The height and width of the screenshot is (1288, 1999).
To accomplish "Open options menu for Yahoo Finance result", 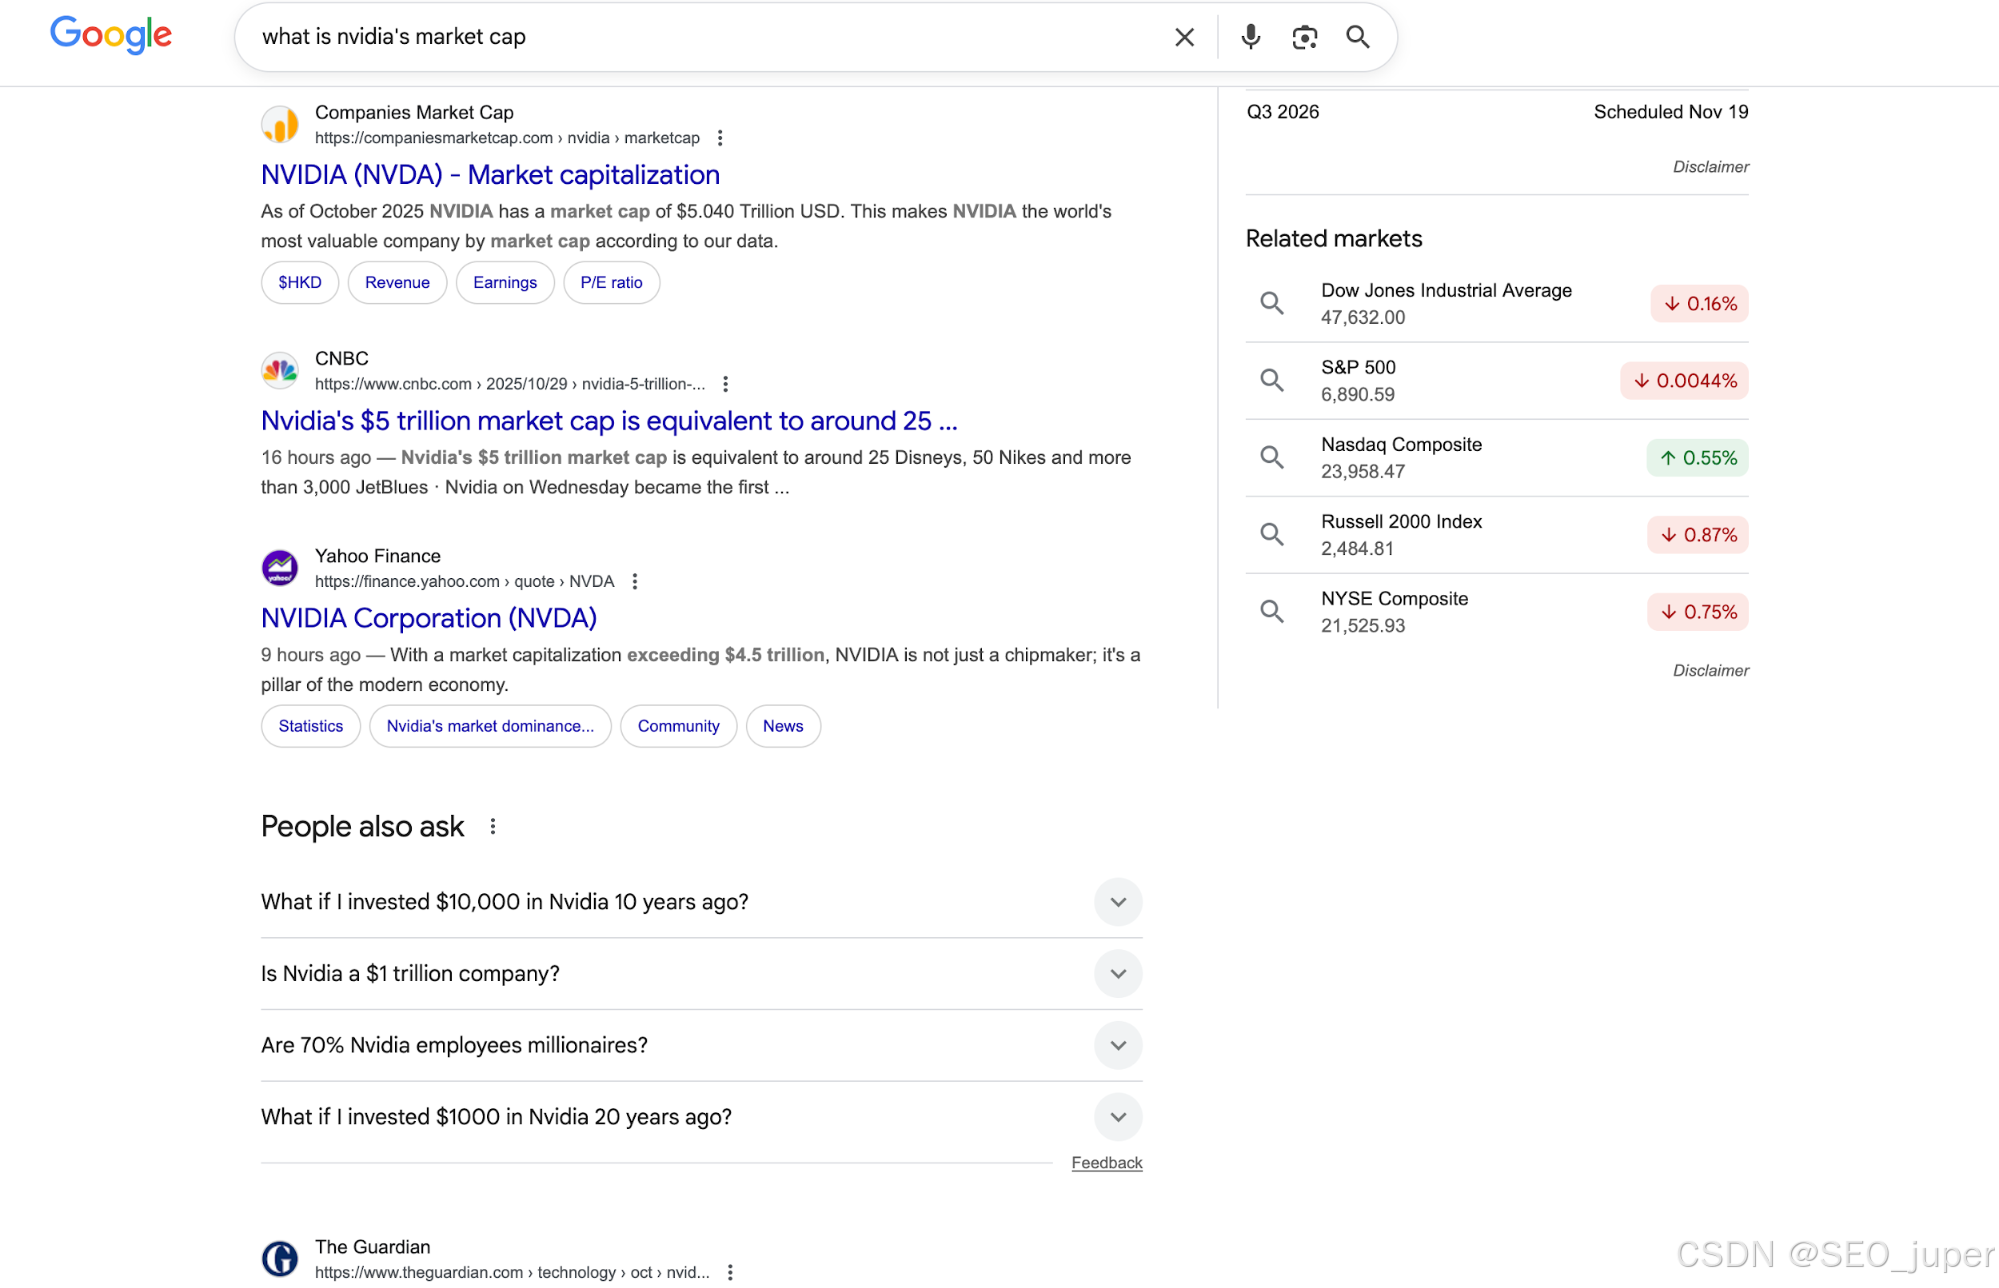I will tap(635, 581).
